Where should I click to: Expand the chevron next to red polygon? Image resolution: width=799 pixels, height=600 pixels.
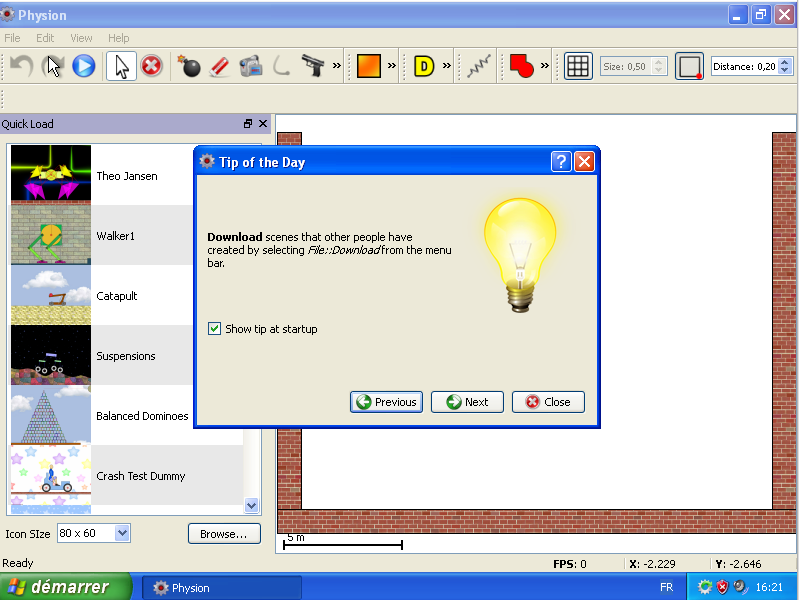pos(545,66)
